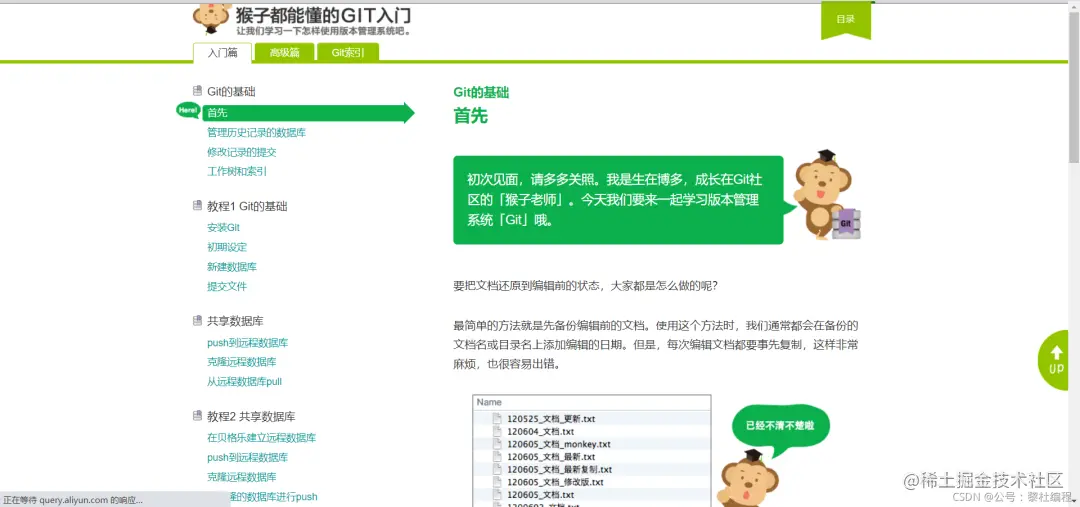Open 从远程数据库pull link
The width and height of the screenshot is (1080, 507).
tap(245, 382)
